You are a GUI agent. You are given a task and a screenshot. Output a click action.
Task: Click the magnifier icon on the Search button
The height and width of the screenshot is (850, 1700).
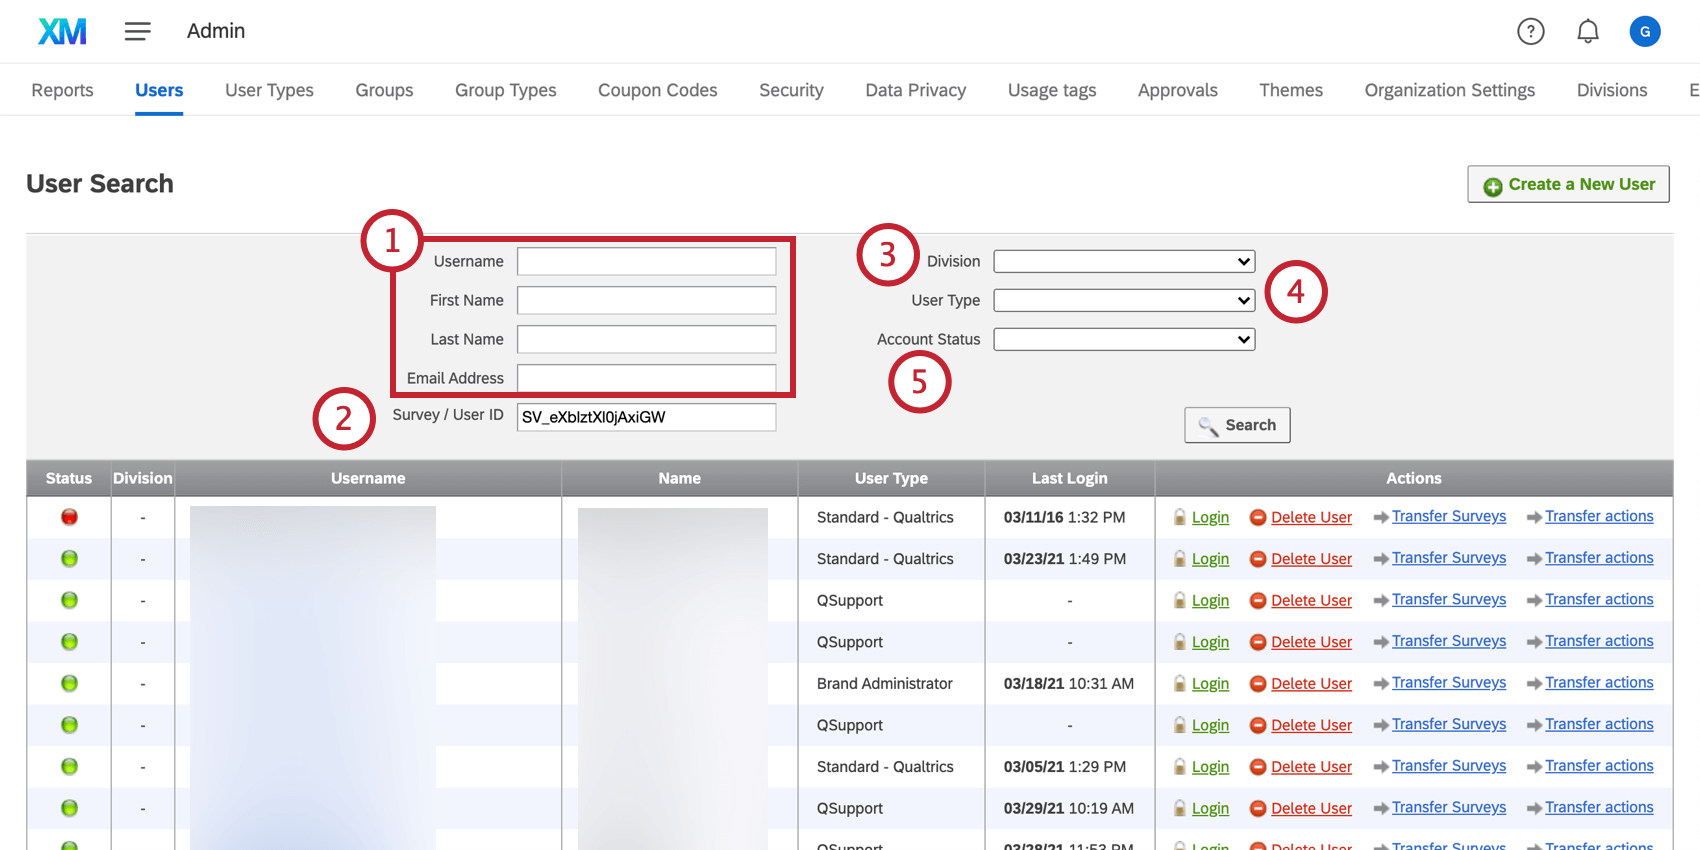(x=1208, y=426)
